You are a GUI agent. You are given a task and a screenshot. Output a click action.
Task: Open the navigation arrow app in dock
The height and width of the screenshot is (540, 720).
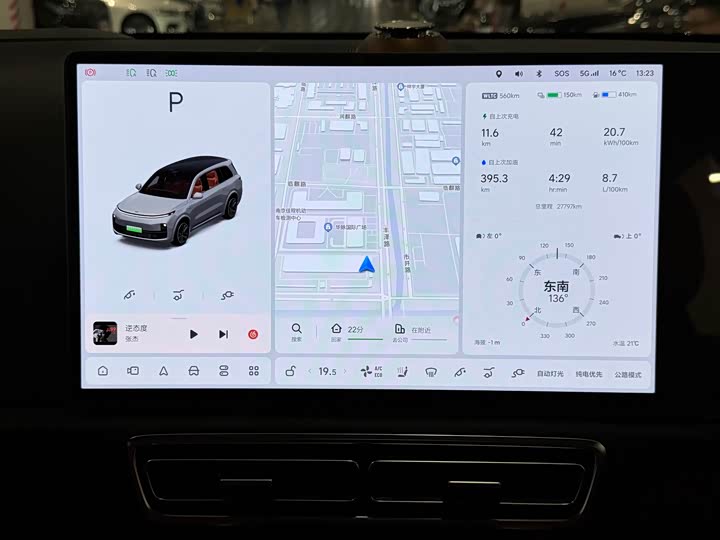click(163, 371)
